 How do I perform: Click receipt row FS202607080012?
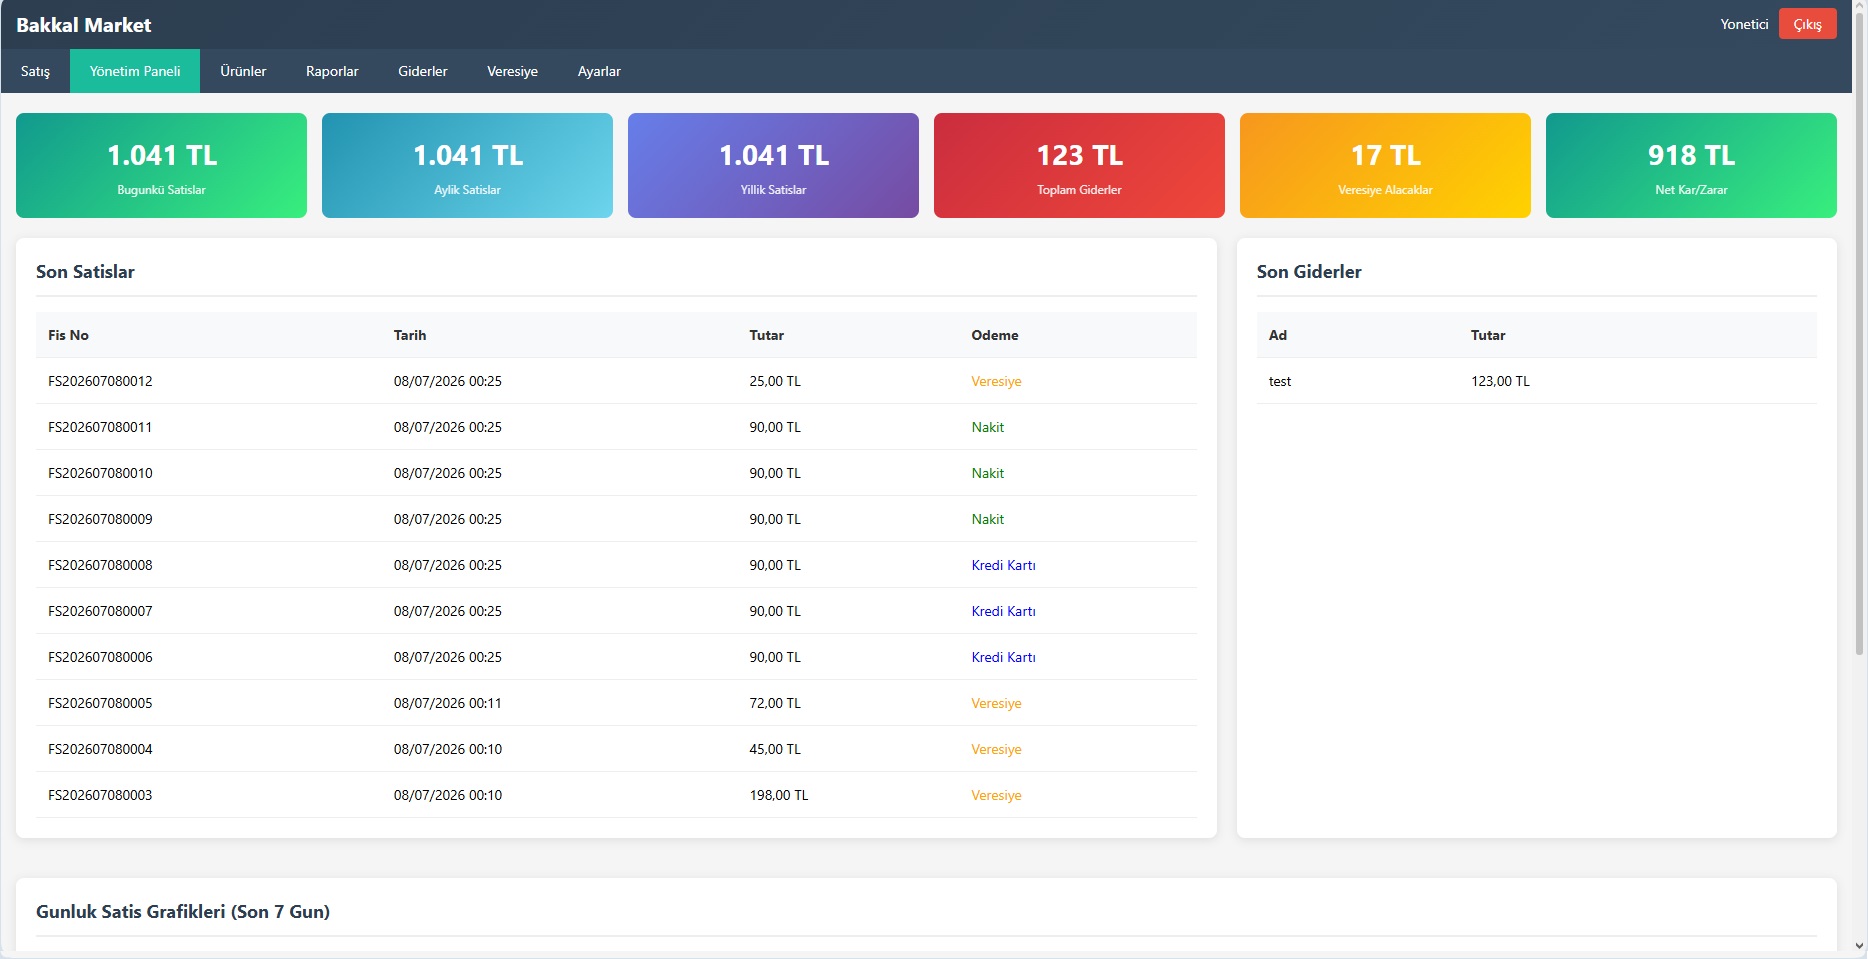coord(616,381)
